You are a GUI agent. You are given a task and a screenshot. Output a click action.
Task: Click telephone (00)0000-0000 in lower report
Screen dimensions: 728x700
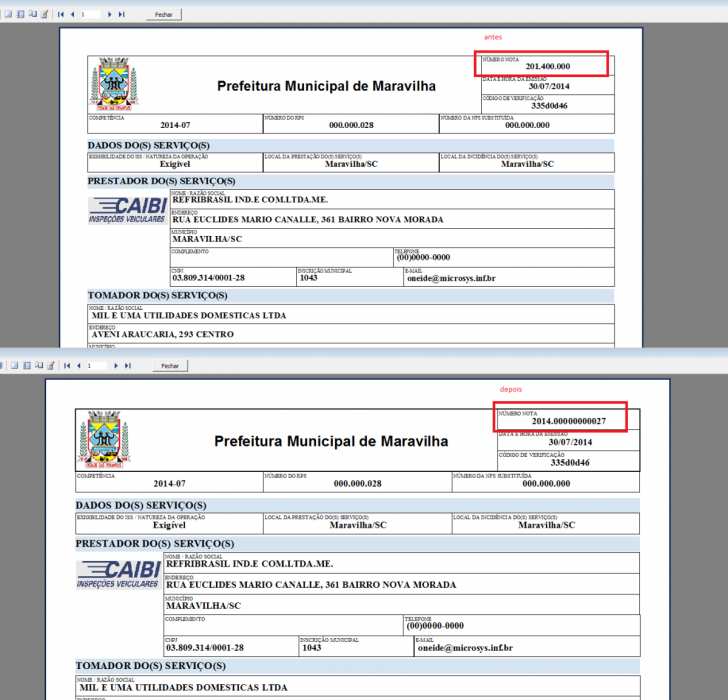435,626
